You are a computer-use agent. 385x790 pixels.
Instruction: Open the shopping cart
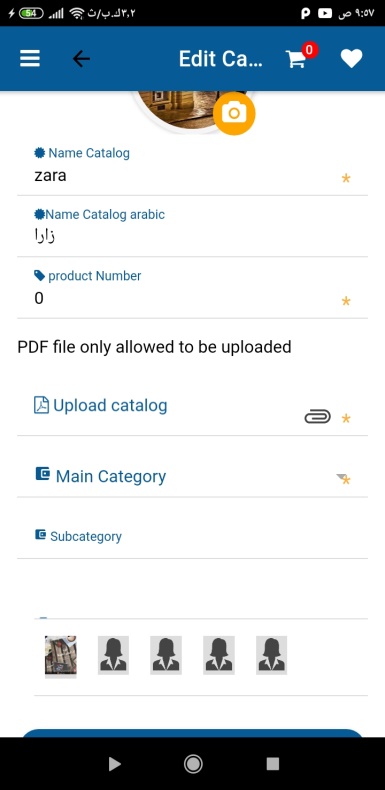pyautogui.click(x=296, y=59)
